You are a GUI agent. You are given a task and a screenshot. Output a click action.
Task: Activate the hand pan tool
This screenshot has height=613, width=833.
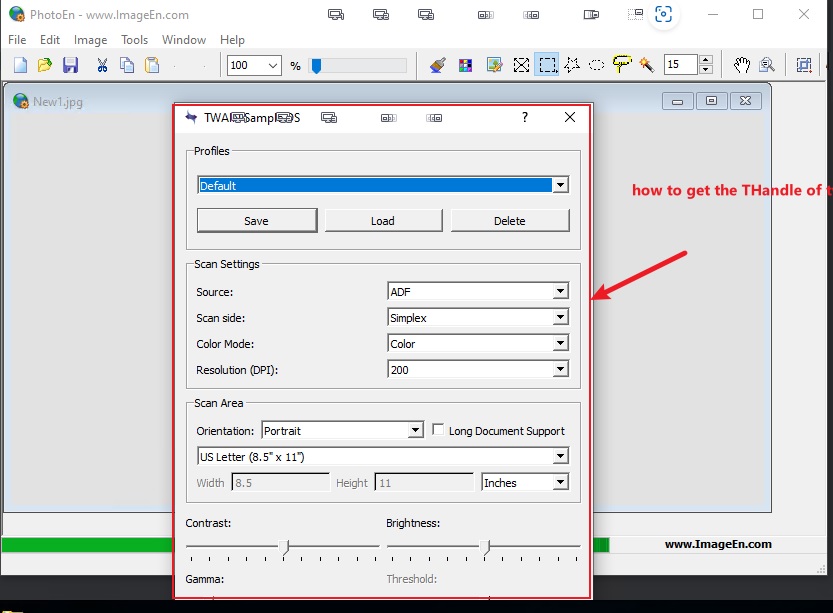[x=742, y=65]
